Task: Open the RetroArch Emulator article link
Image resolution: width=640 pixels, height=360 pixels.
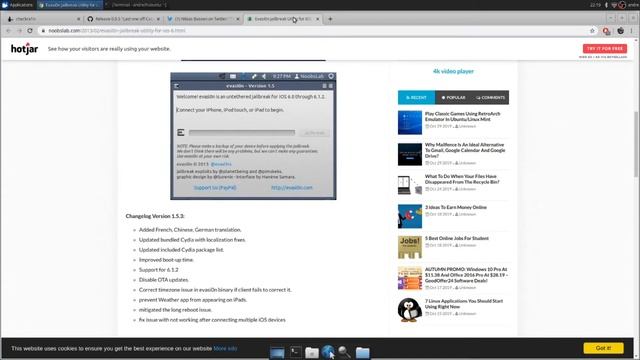Action: 462,116
